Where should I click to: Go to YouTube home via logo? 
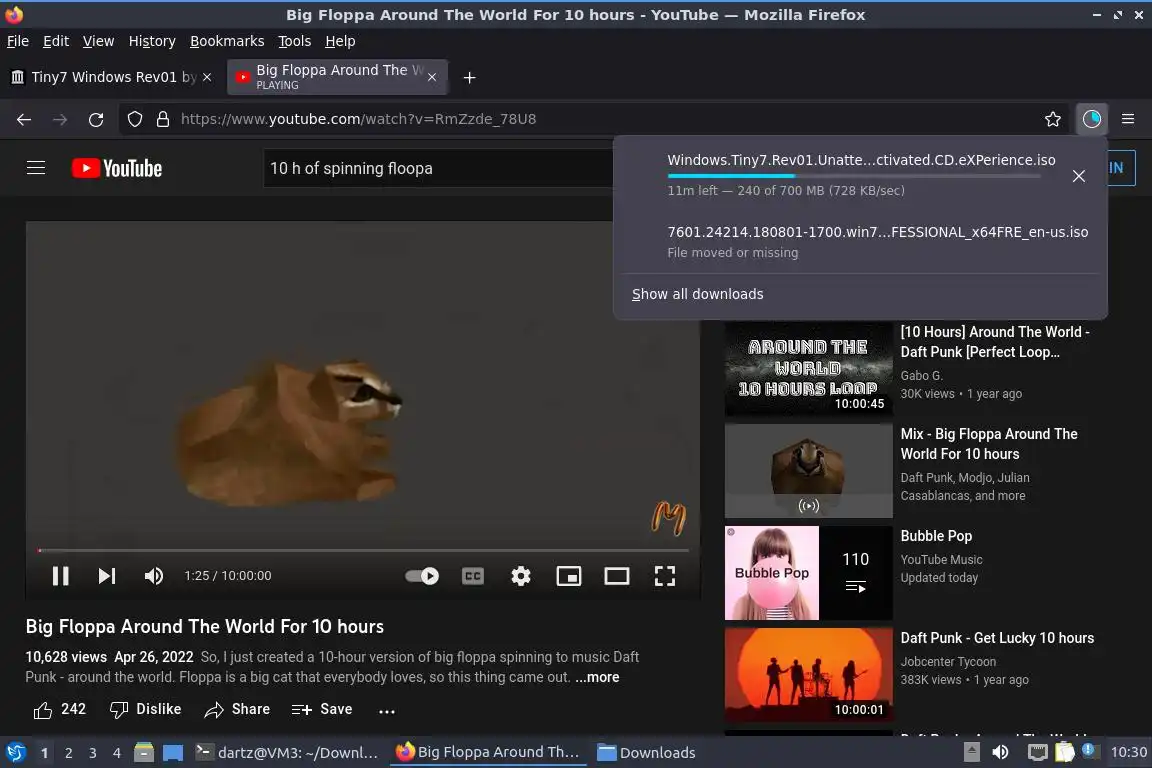117,168
